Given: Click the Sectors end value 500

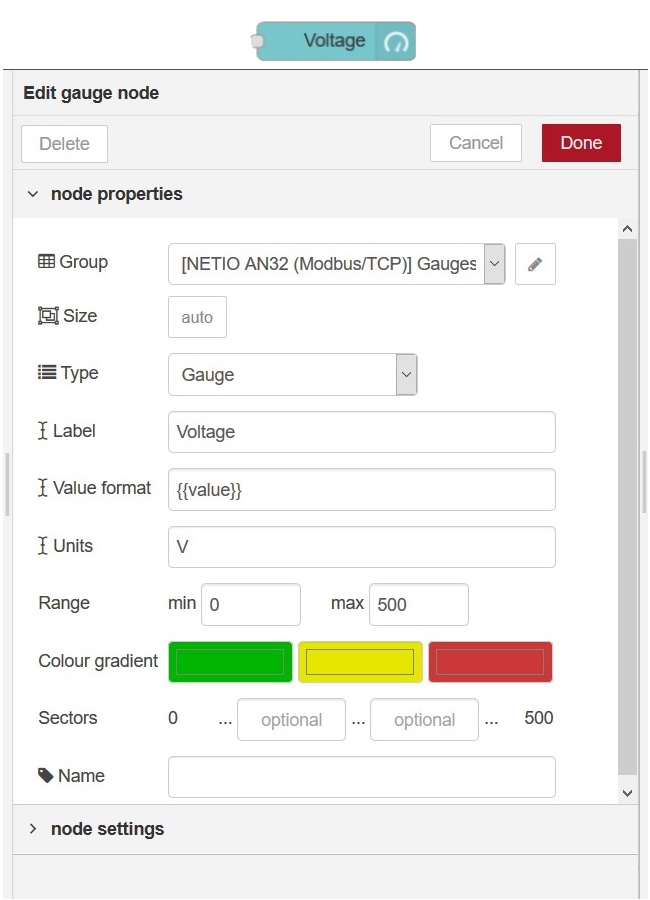Looking at the screenshot, I should pos(539,718).
